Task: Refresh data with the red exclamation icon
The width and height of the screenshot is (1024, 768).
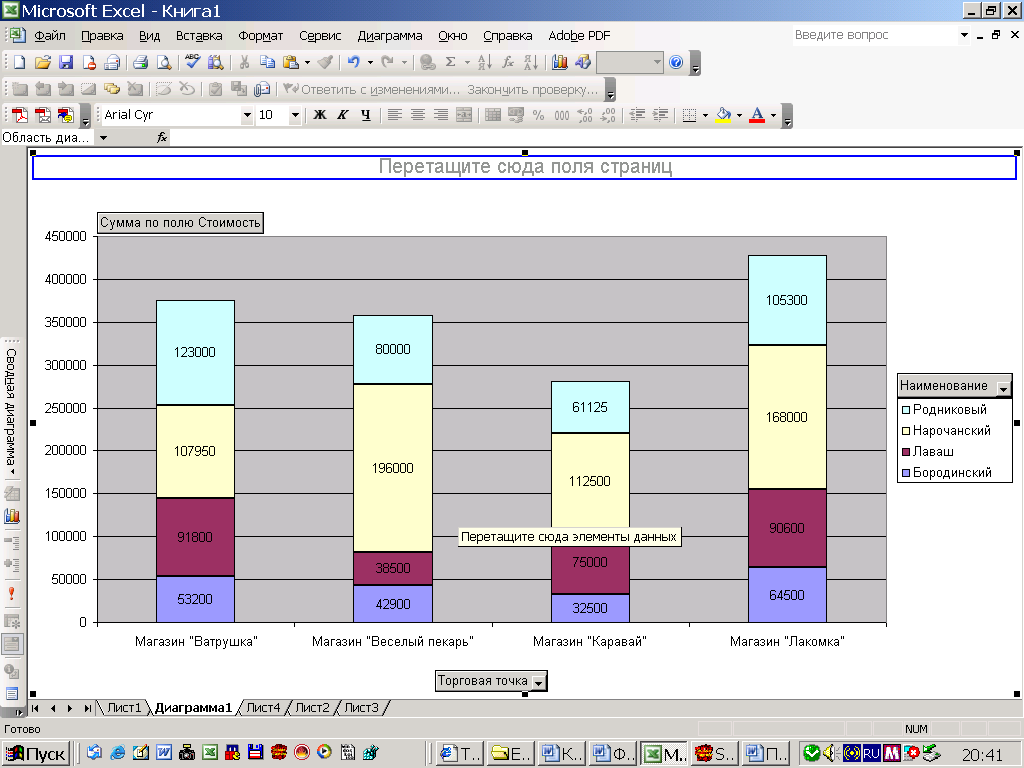Action: [x=12, y=594]
